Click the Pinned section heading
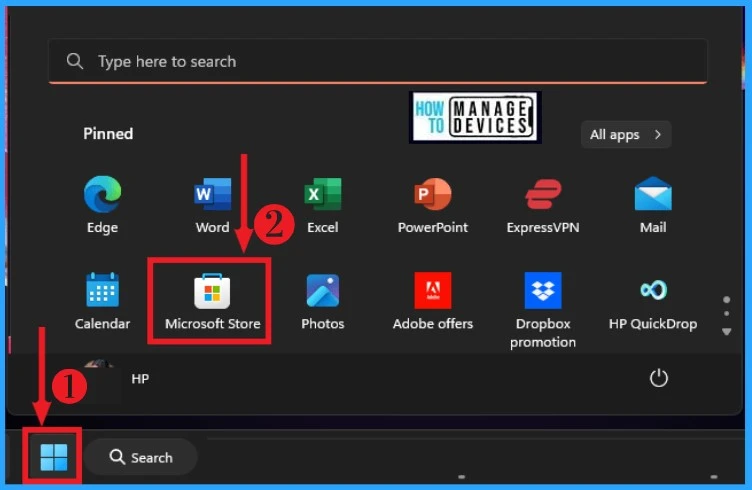752x490 pixels. (108, 134)
